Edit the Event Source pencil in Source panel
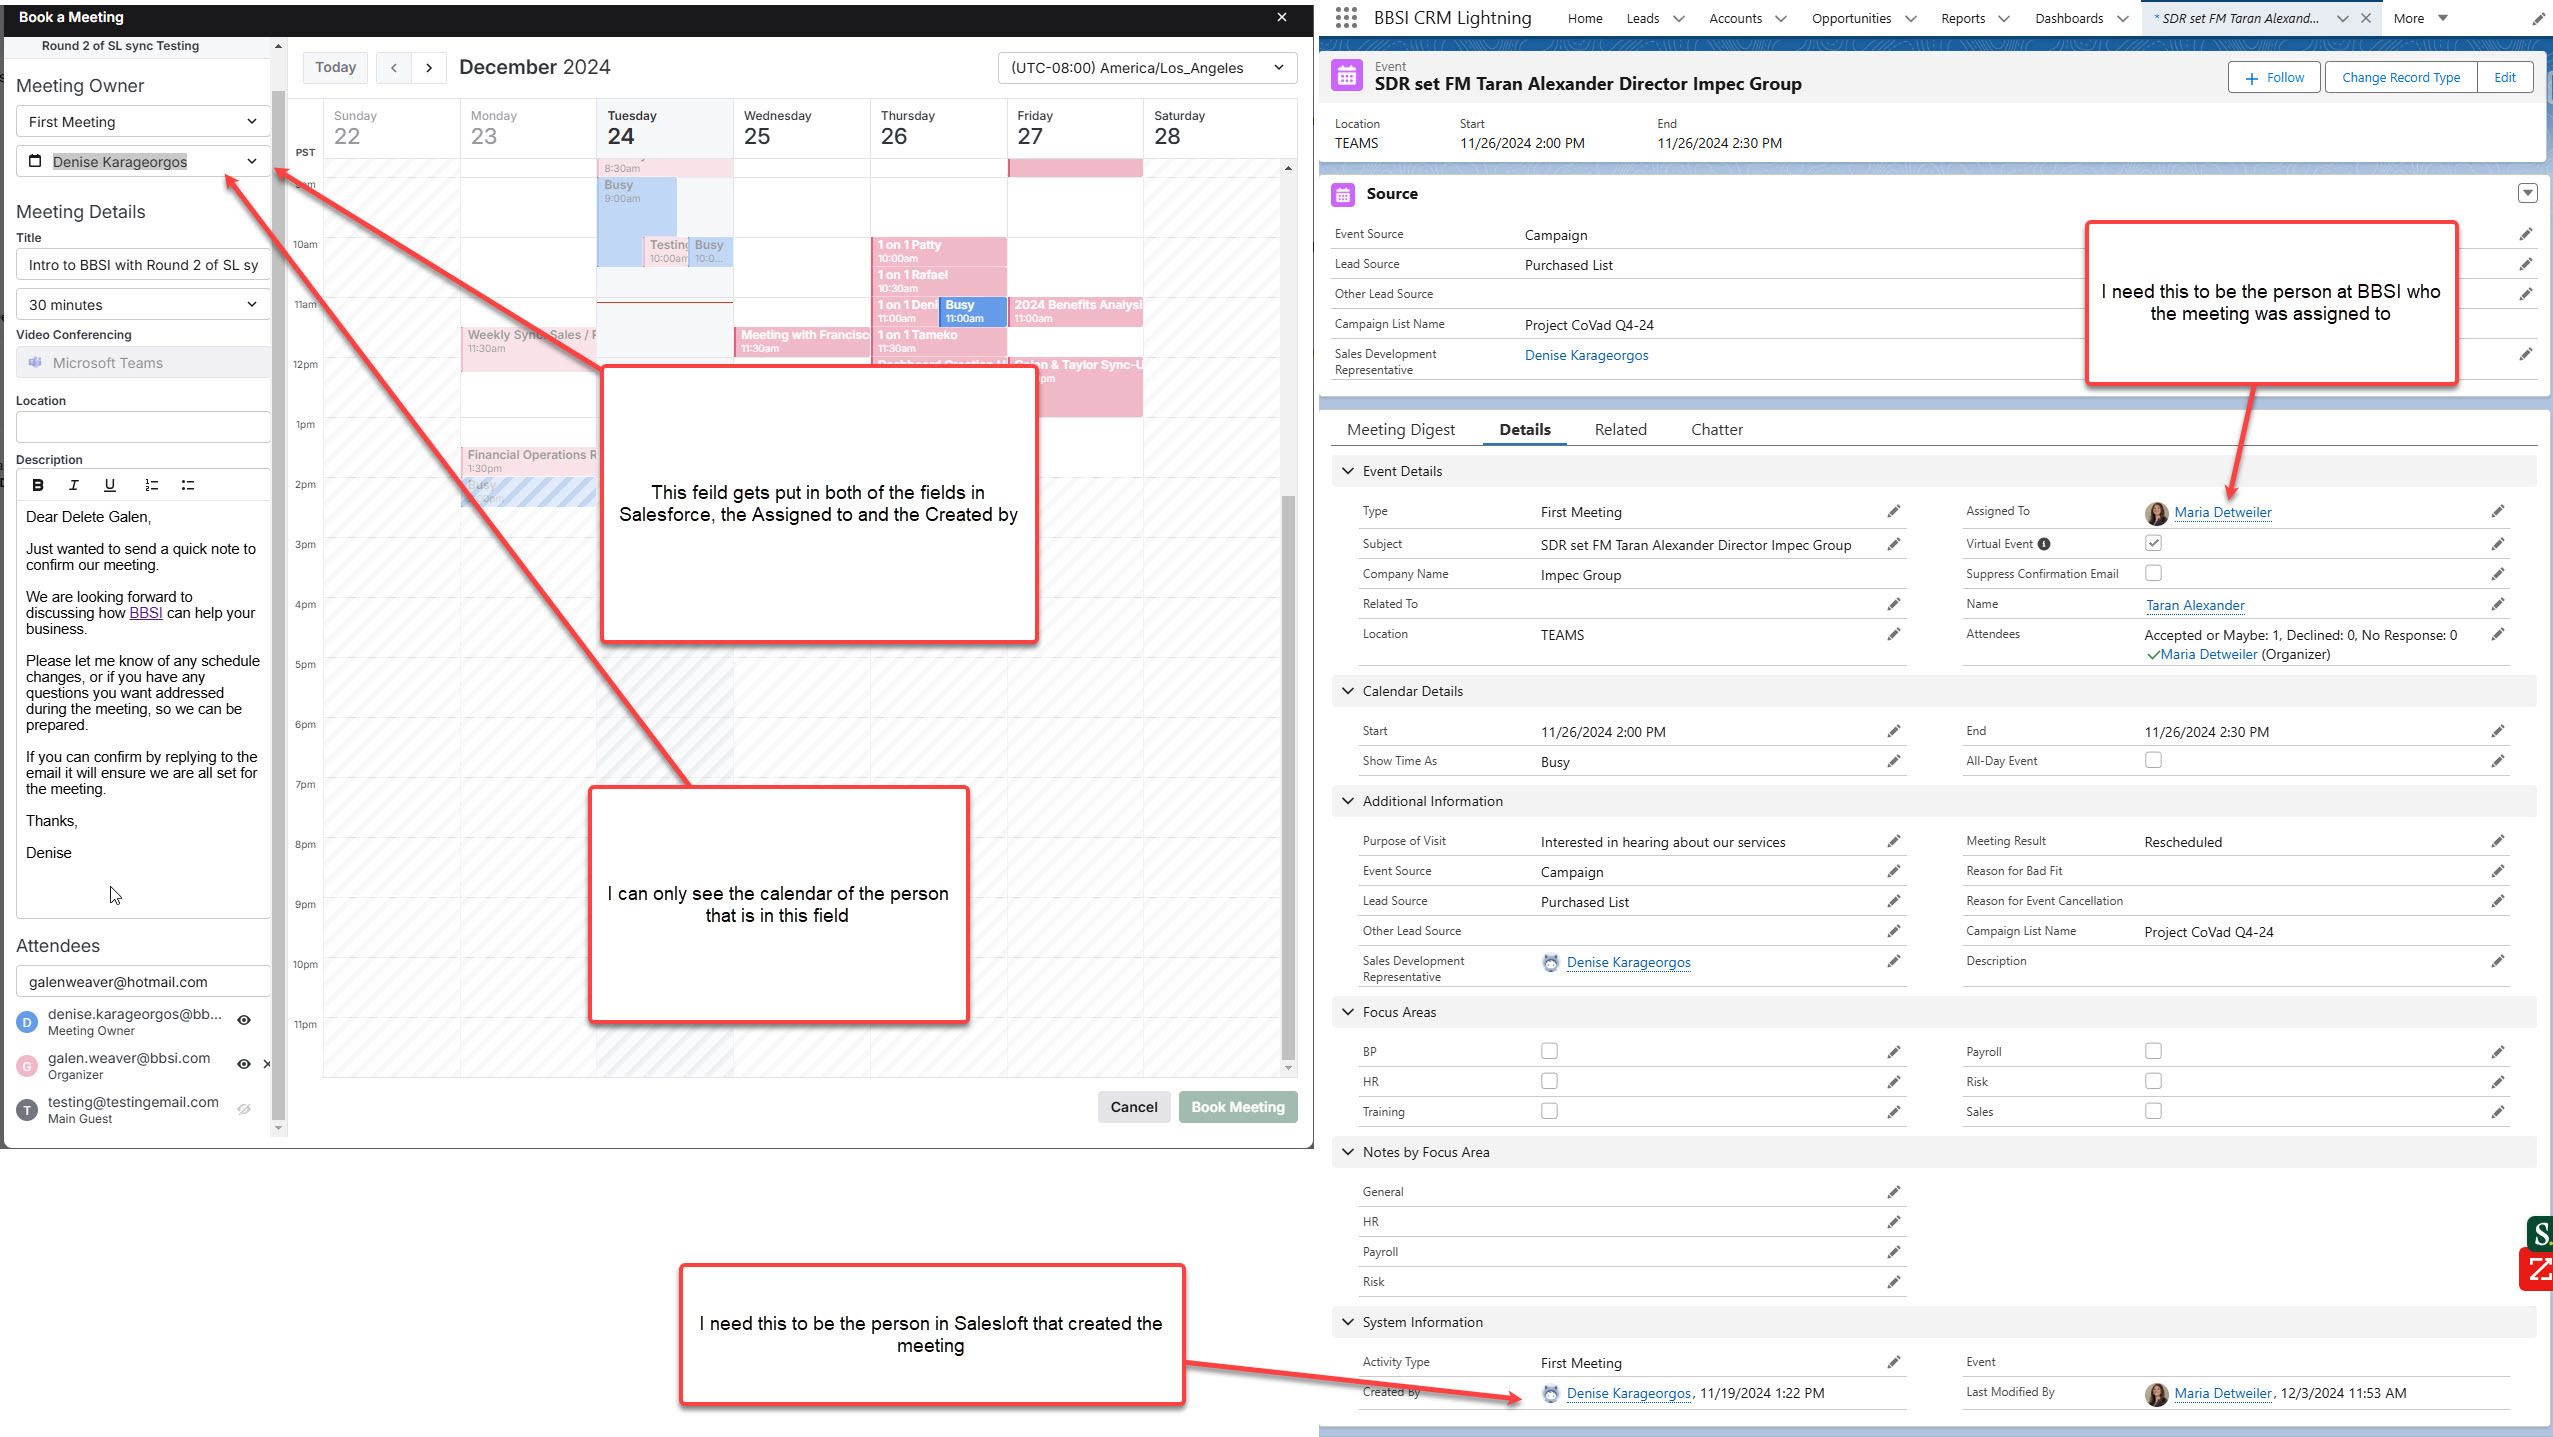This screenshot has width=2553, height=1437. coord(2525,235)
